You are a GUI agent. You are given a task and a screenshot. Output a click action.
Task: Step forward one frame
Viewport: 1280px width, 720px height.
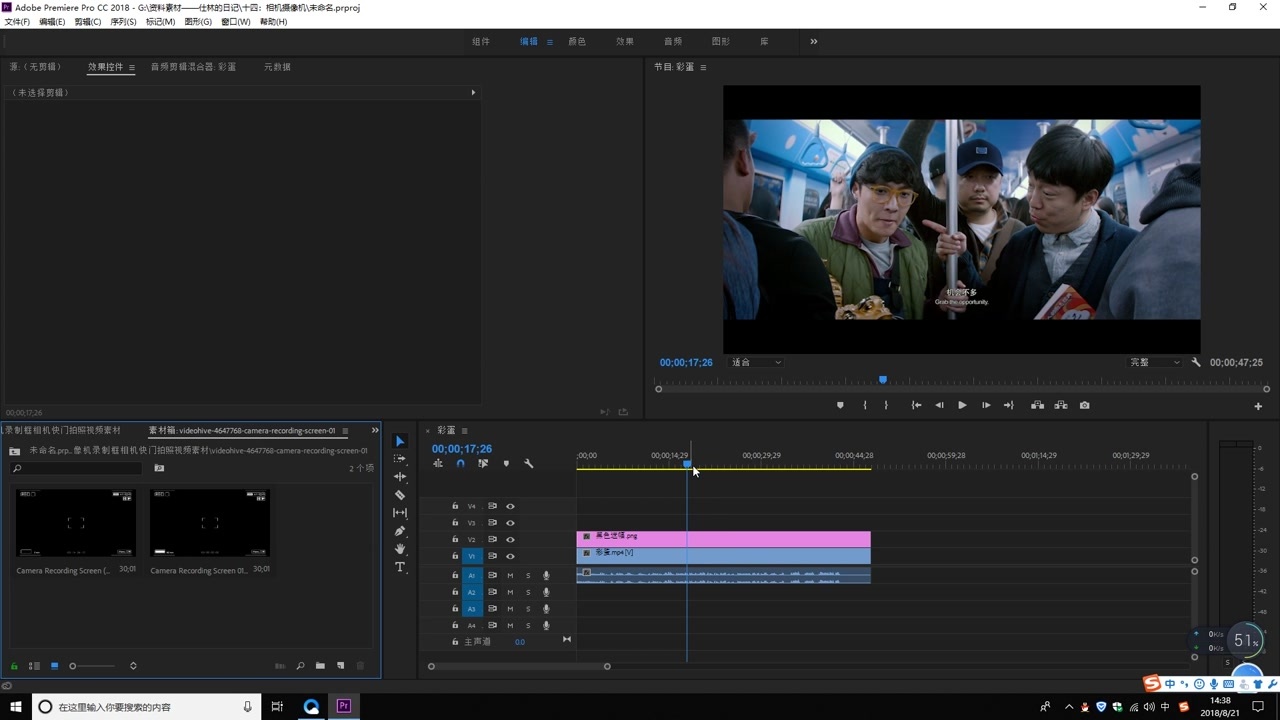click(x=986, y=405)
